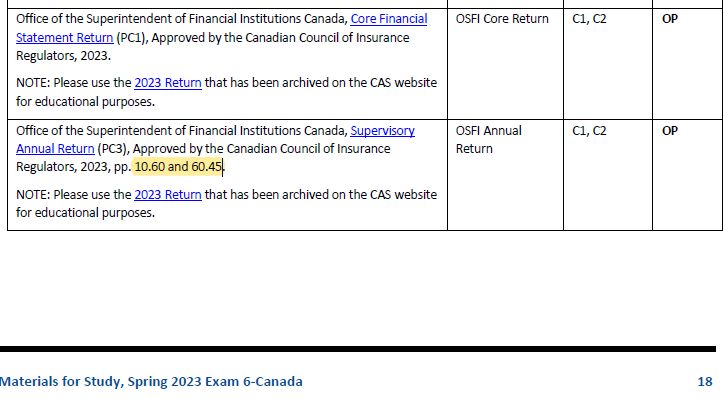The width and height of the screenshot is (723, 399).
Task: Click the thick black footer divider line
Action: pos(358,349)
